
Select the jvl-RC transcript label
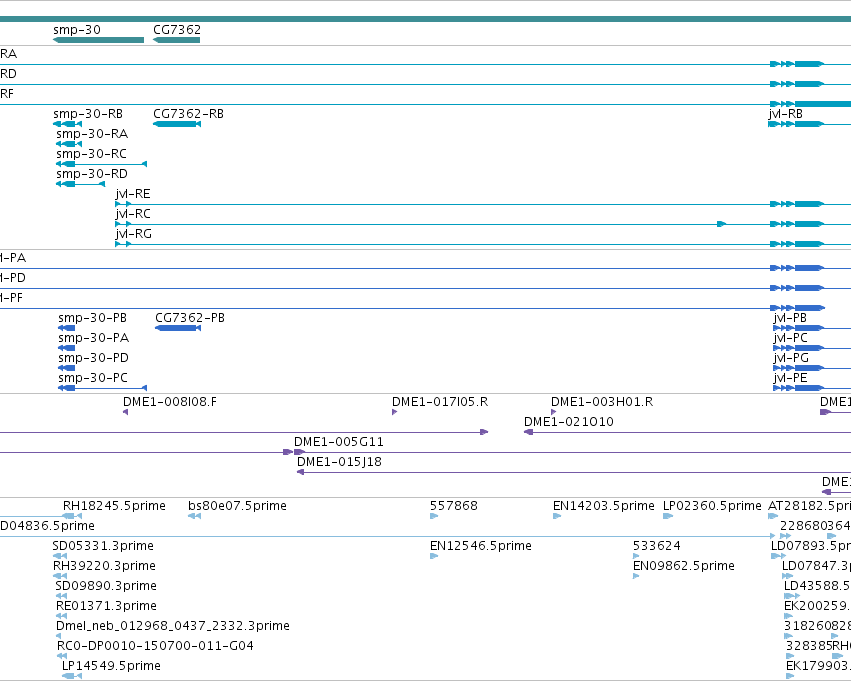(x=133, y=214)
